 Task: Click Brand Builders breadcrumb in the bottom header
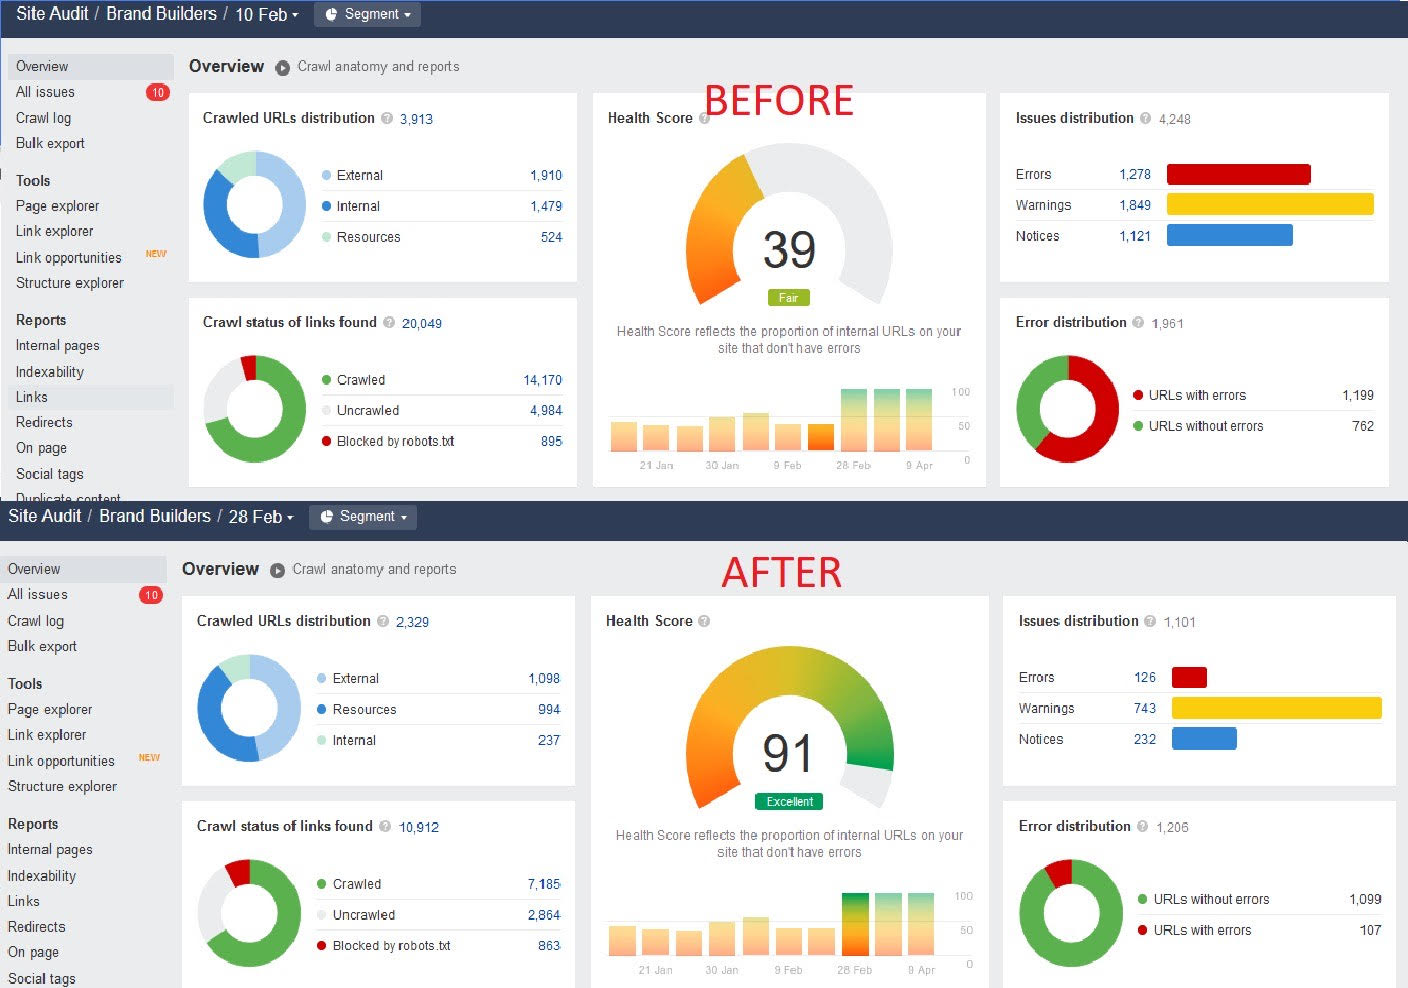click(x=155, y=516)
